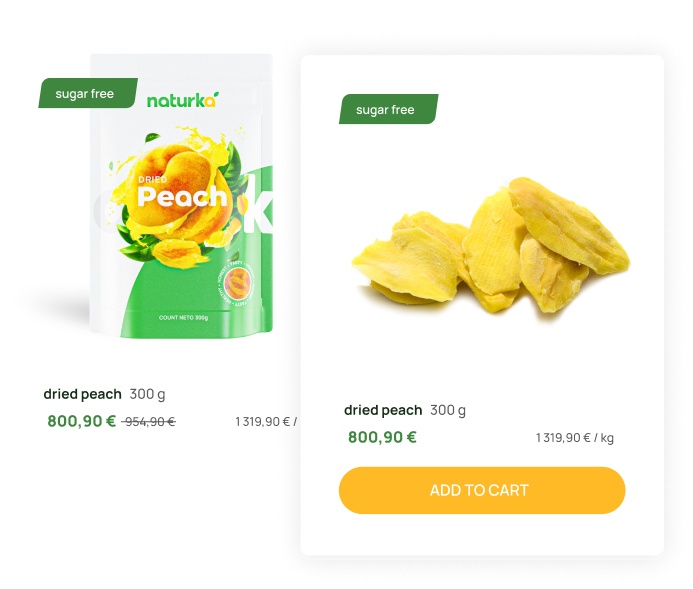
Task: Click the 1 319,90 € / kg unit price
Action: coord(575,438)
